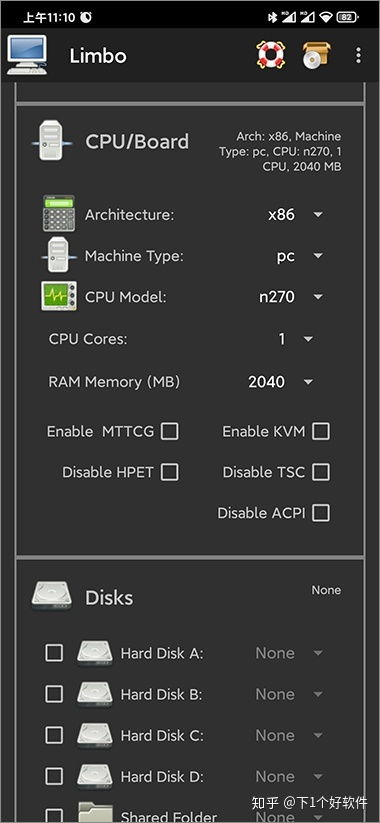Open the CD package box icon
The image size is (380, 823).
click(x=316, y=55)
